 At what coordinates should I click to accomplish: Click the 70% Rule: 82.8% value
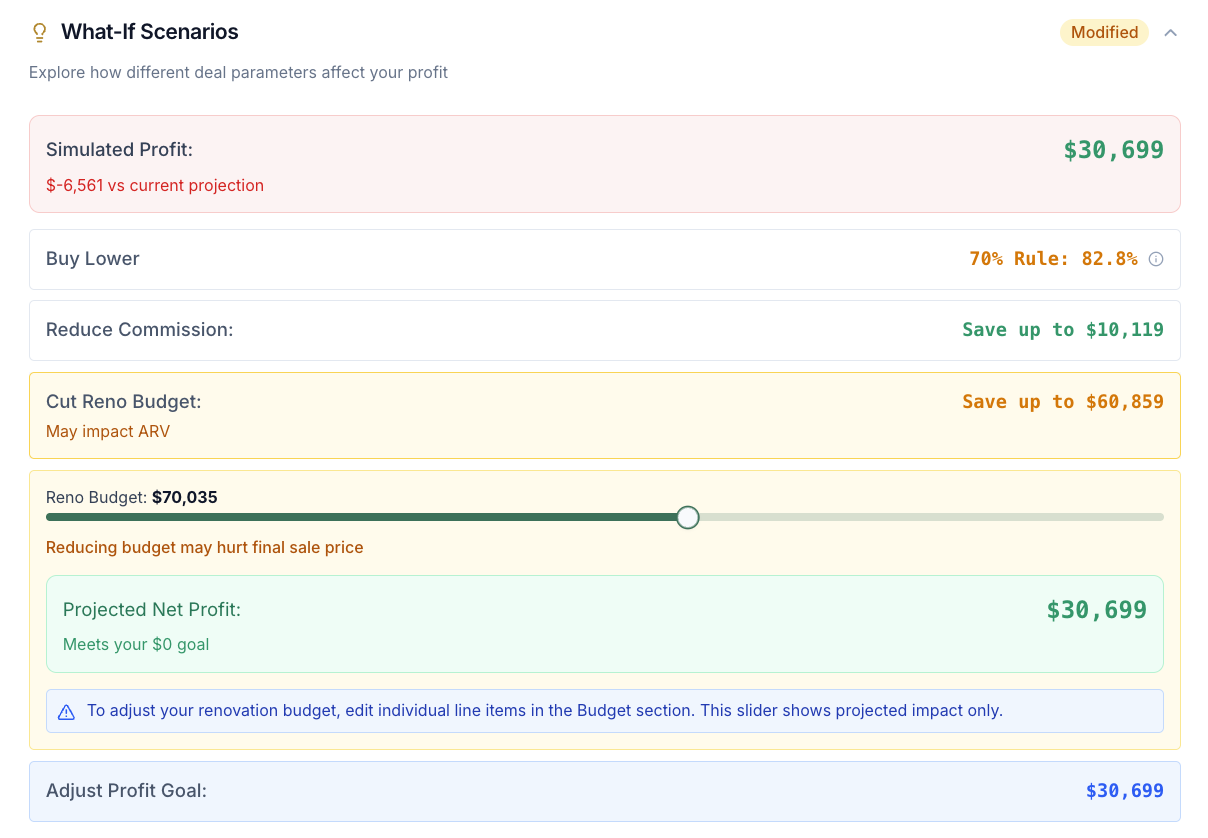(x=1053, y=259)
